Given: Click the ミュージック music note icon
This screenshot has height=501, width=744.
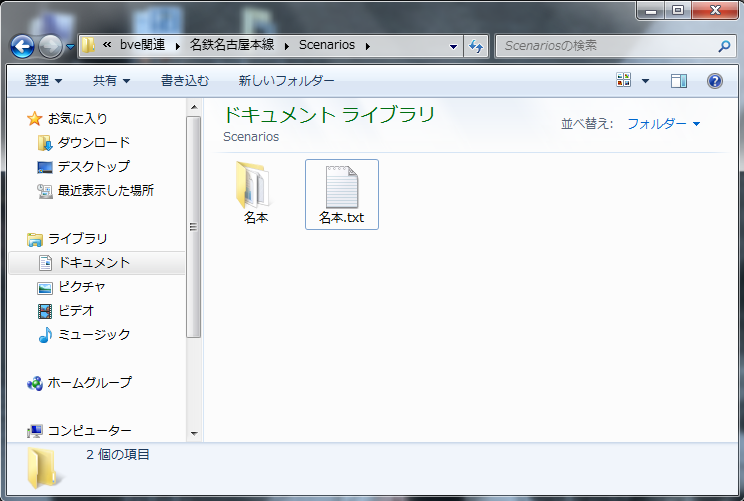Looking at the screenshot, I should (x=45, y=335).
